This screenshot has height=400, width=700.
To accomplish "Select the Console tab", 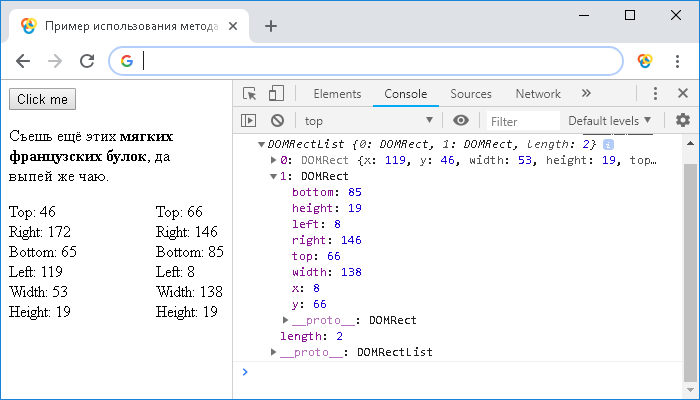I will click(x=405, y=94).
